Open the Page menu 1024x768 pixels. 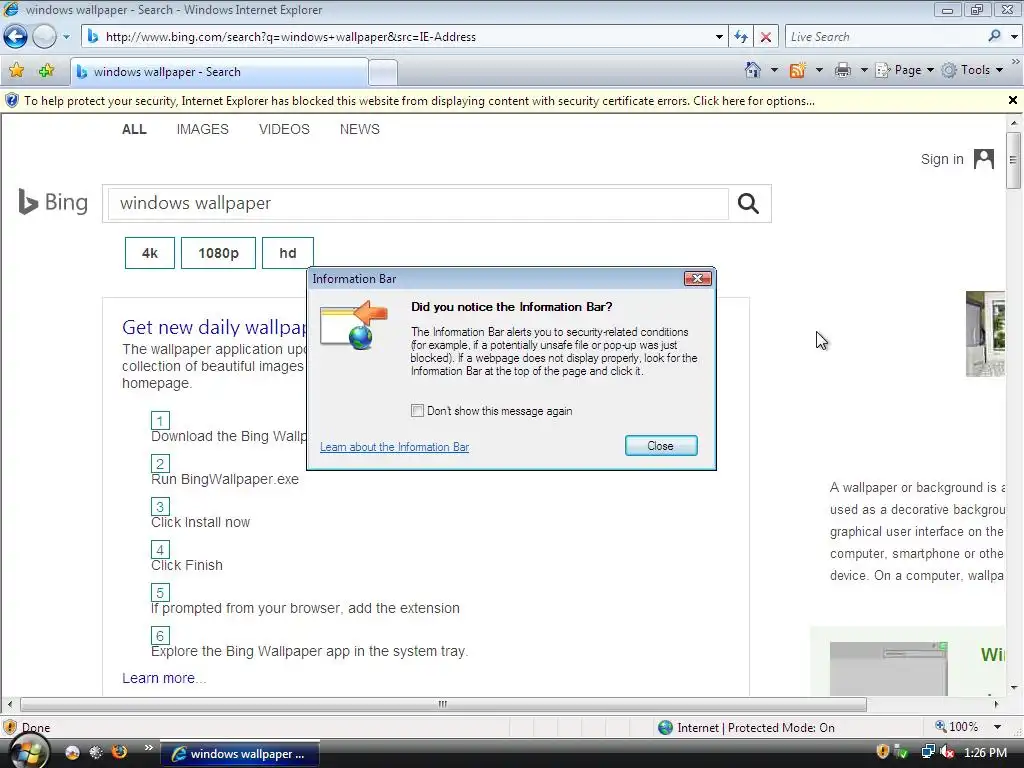pyautogui.click(x=904, y=70)
